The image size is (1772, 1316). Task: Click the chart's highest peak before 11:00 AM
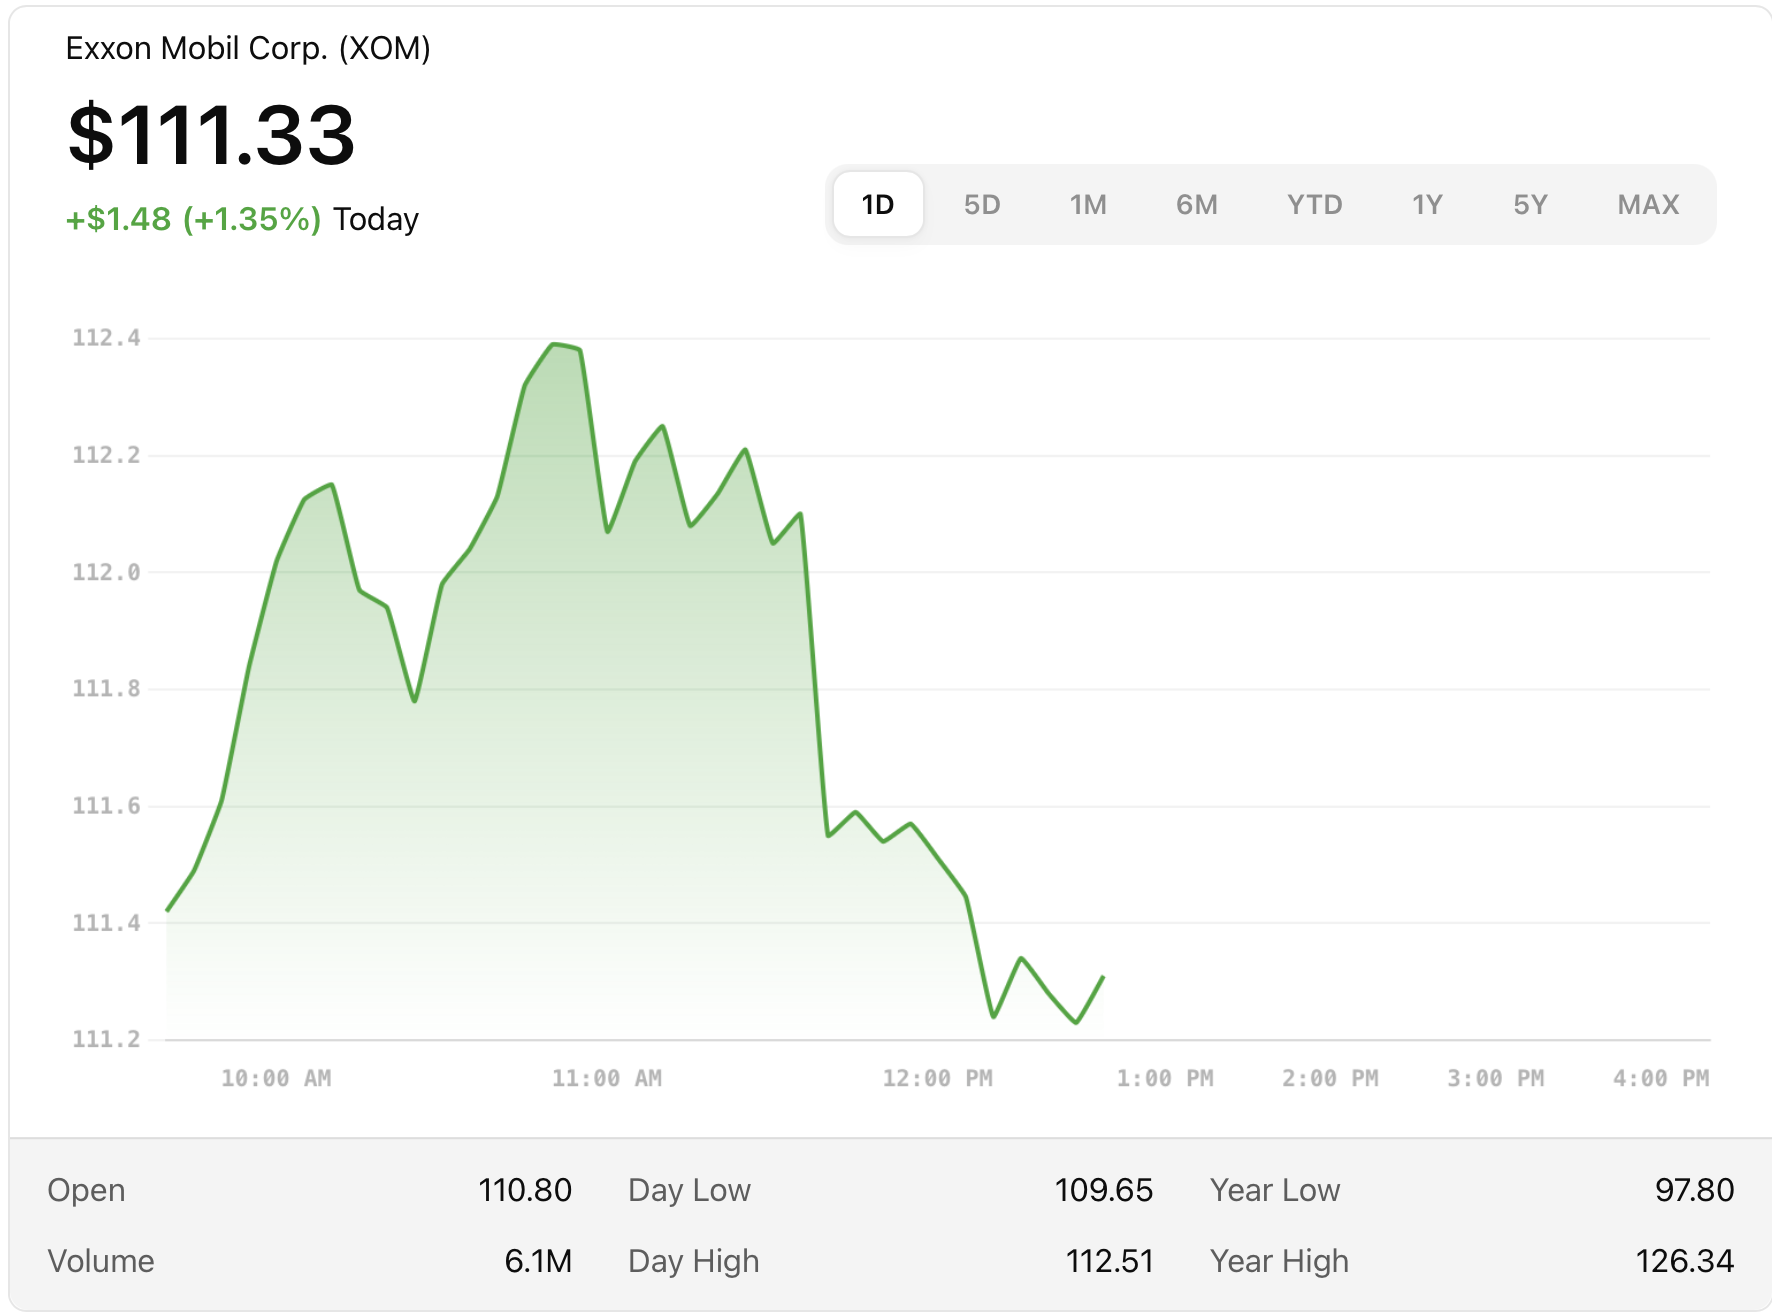pyautogui.click(x=555, y=344)
